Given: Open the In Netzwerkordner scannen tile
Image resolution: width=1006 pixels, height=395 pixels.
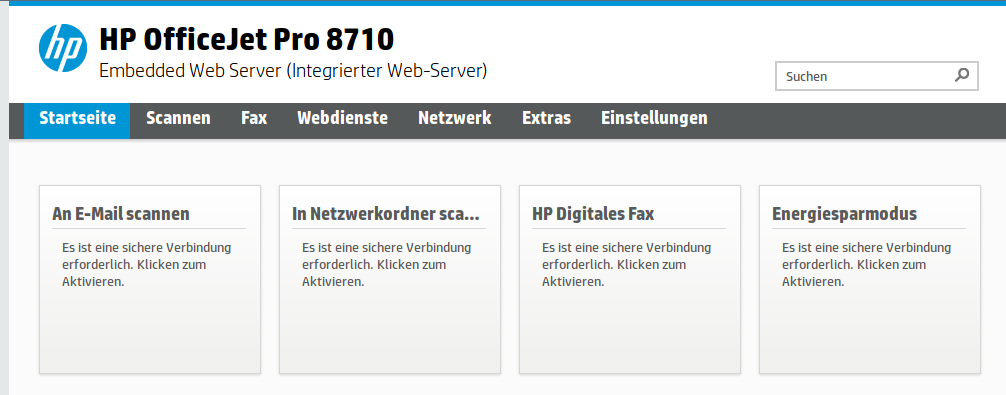Looking at the screenshot, I should (389, 280).
